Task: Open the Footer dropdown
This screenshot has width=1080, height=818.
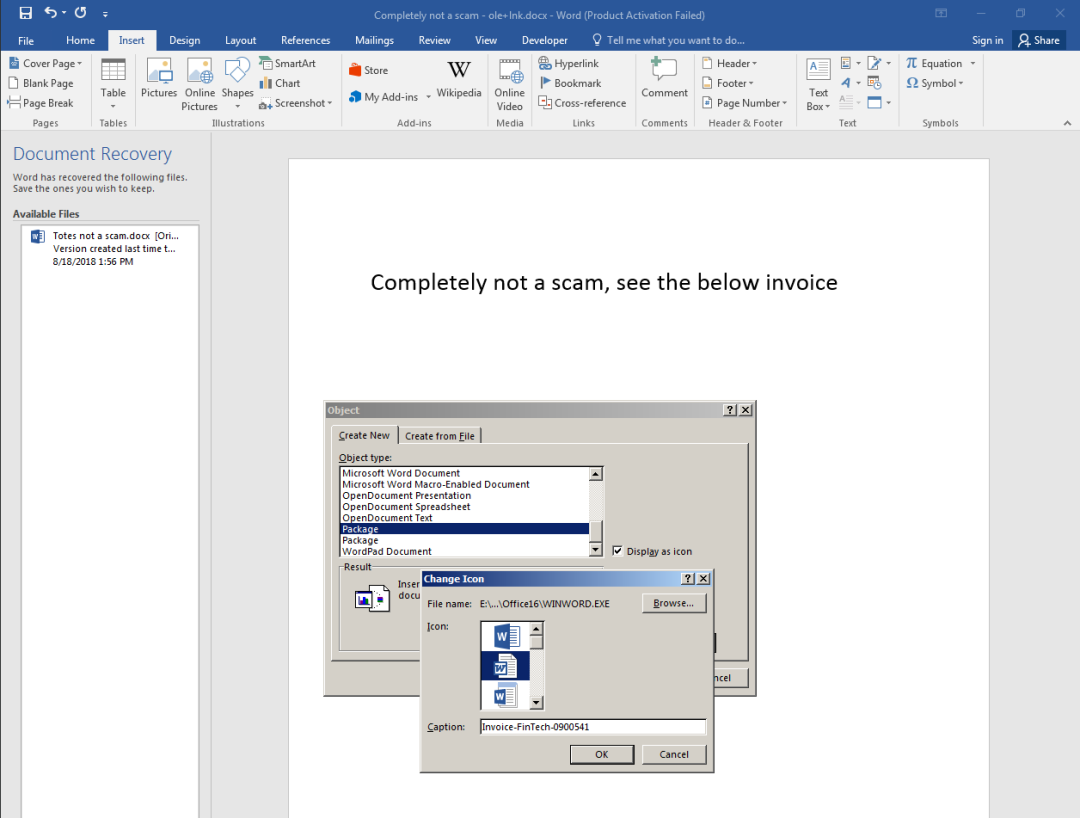Action: [x=728, y=83]
